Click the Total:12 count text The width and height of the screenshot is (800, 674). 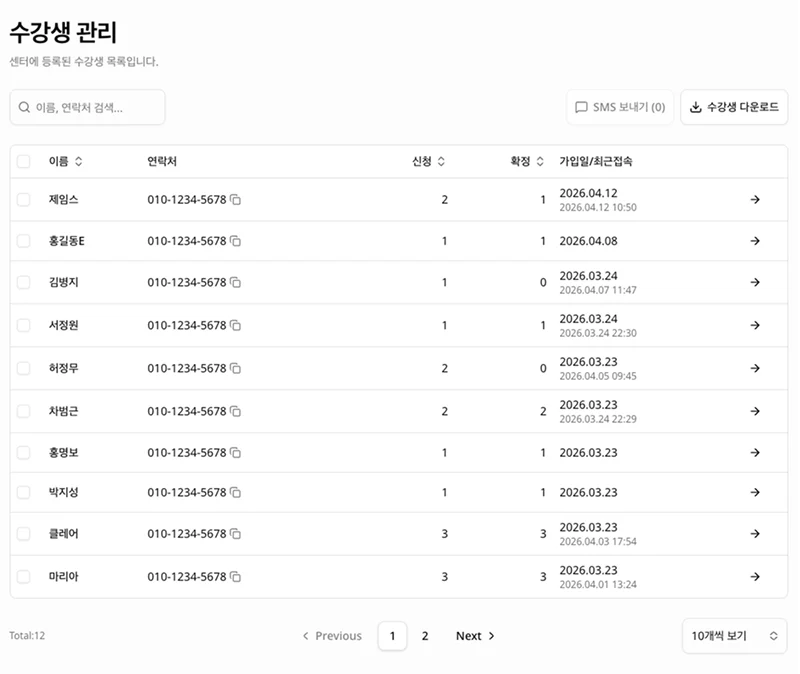point(27,636)
